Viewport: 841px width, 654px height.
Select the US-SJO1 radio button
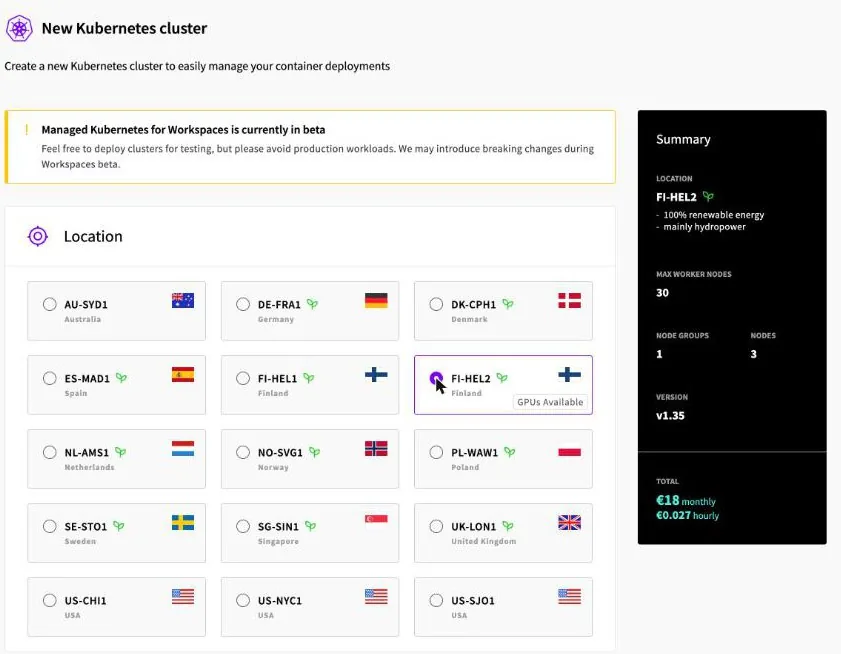pyautogui.click(x=436, y=600)
